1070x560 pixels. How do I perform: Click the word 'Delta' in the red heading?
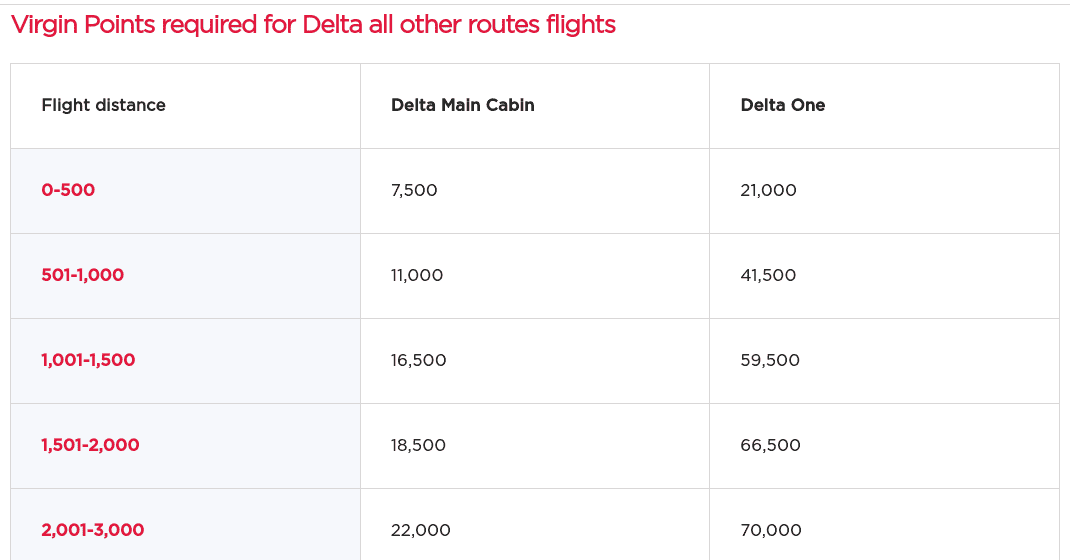coord(332,25)
